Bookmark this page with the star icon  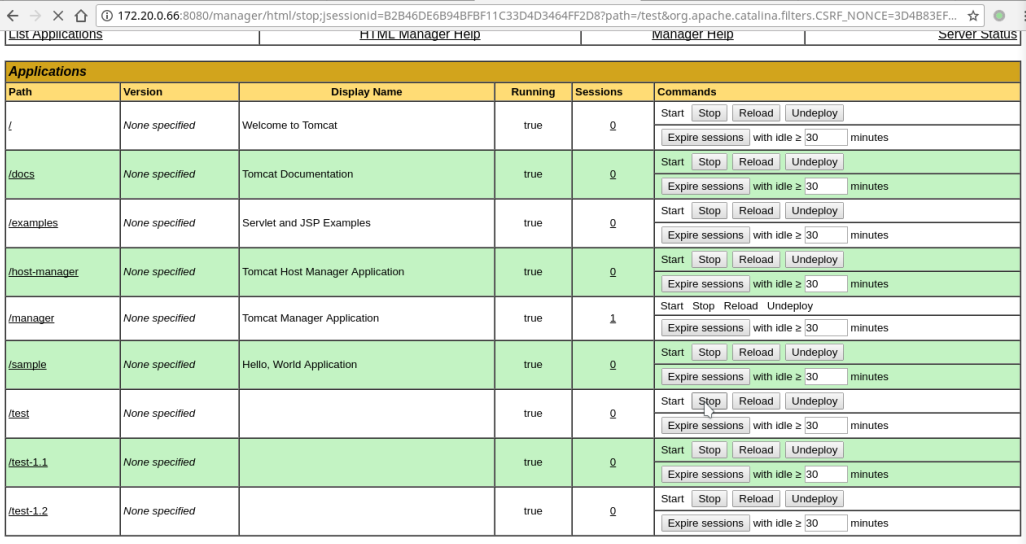tap(973, 16)
